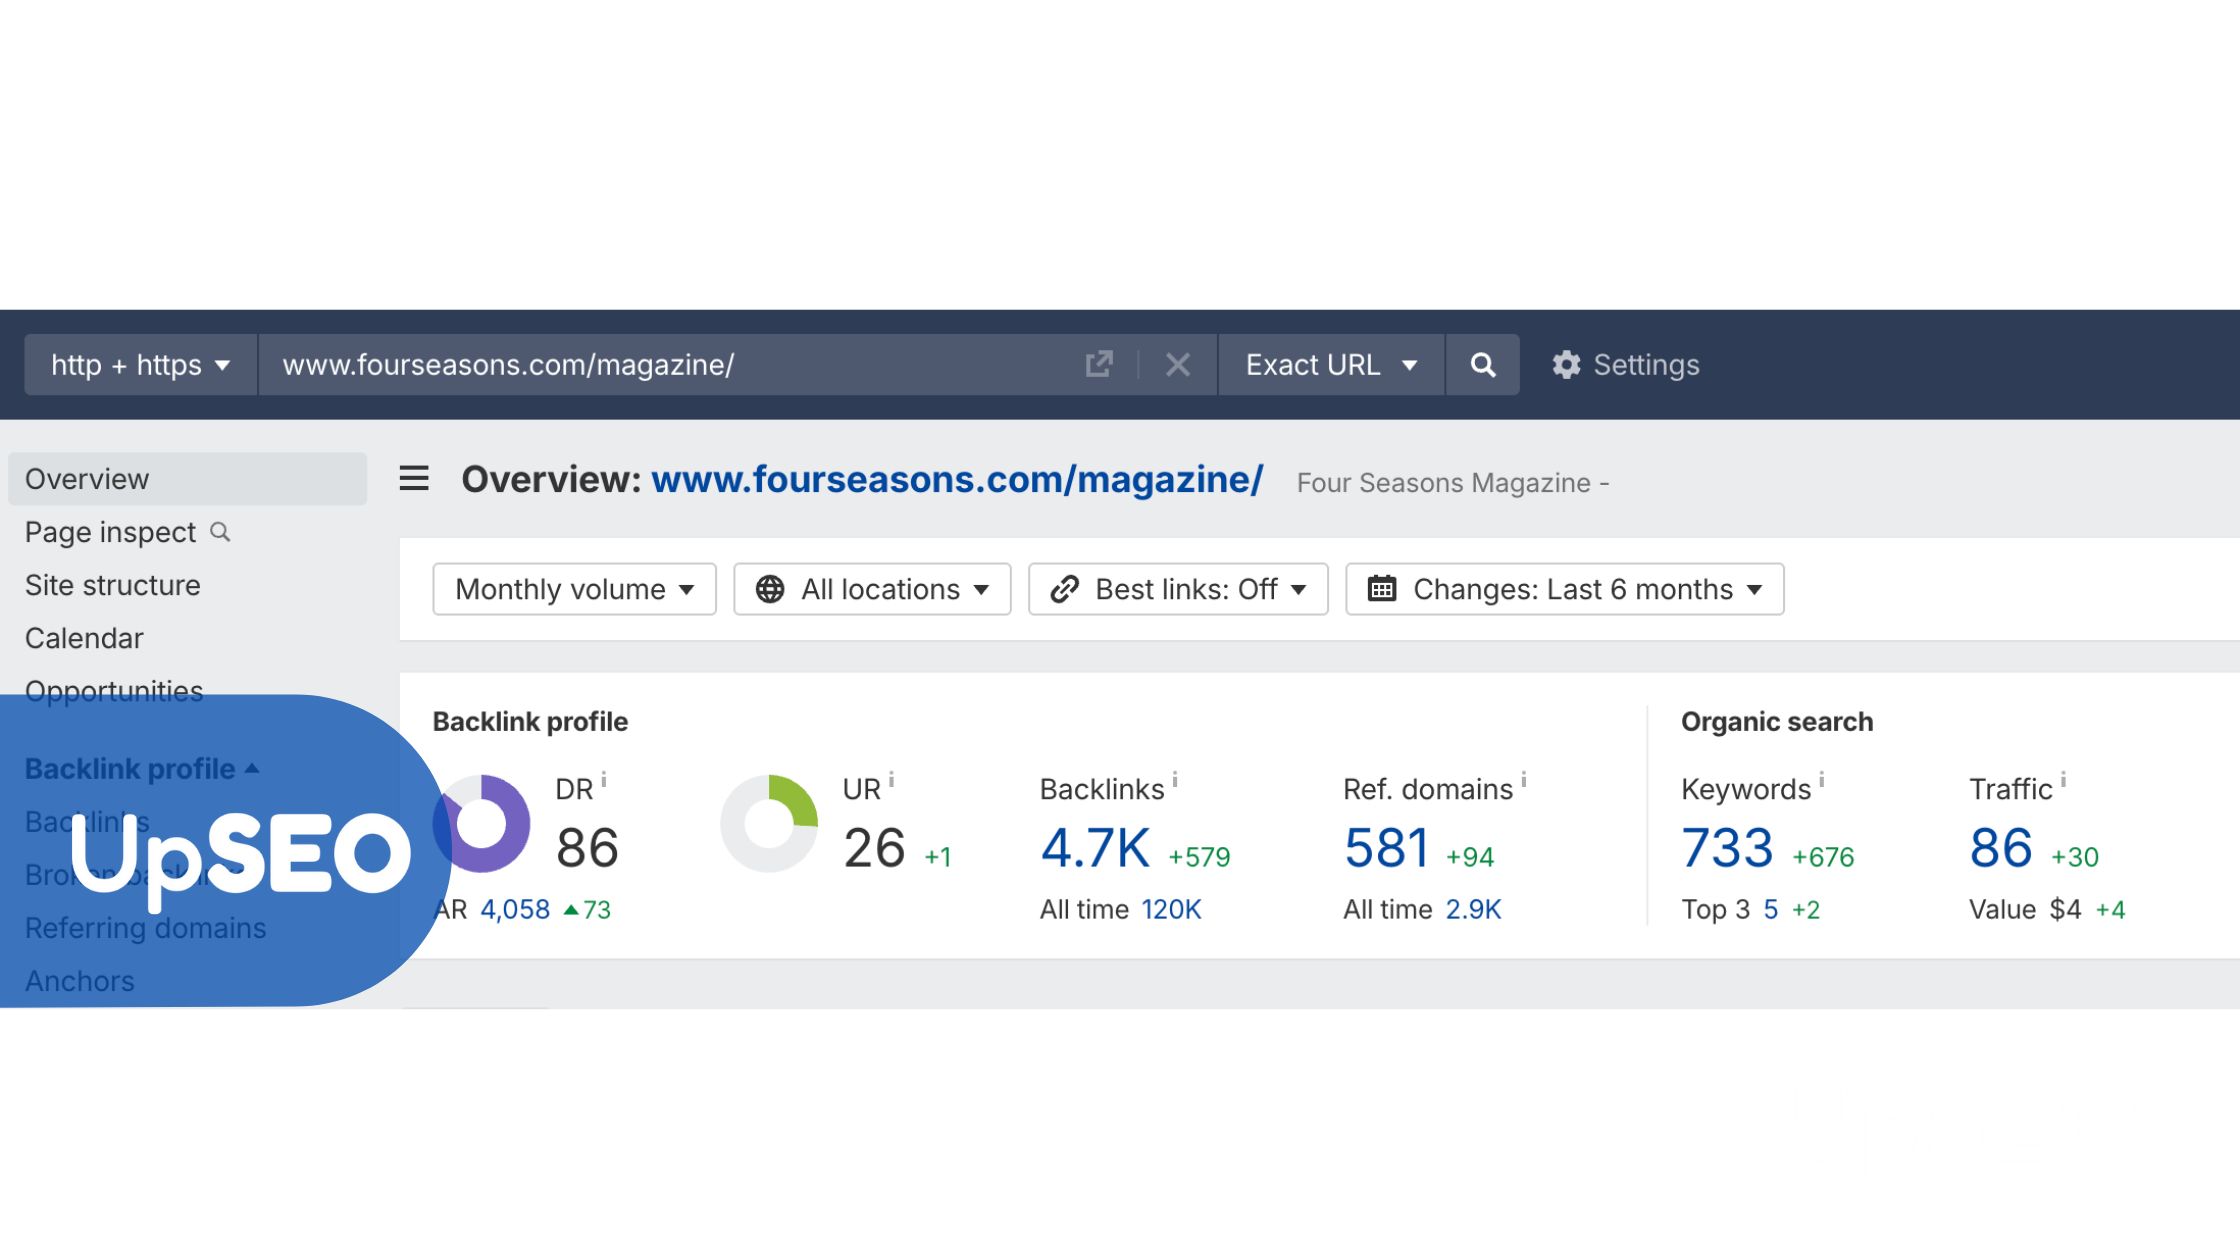Screen dimensions: 2240x1260
Task: Open Settings gear
Action: (x=1625, y=365)
